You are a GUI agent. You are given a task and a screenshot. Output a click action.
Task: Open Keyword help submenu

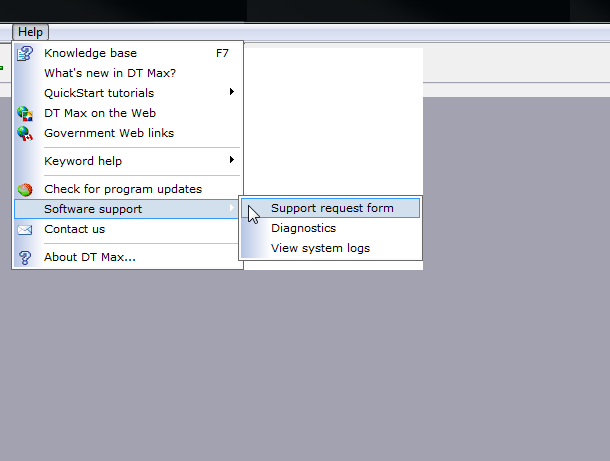click(128, 161)
